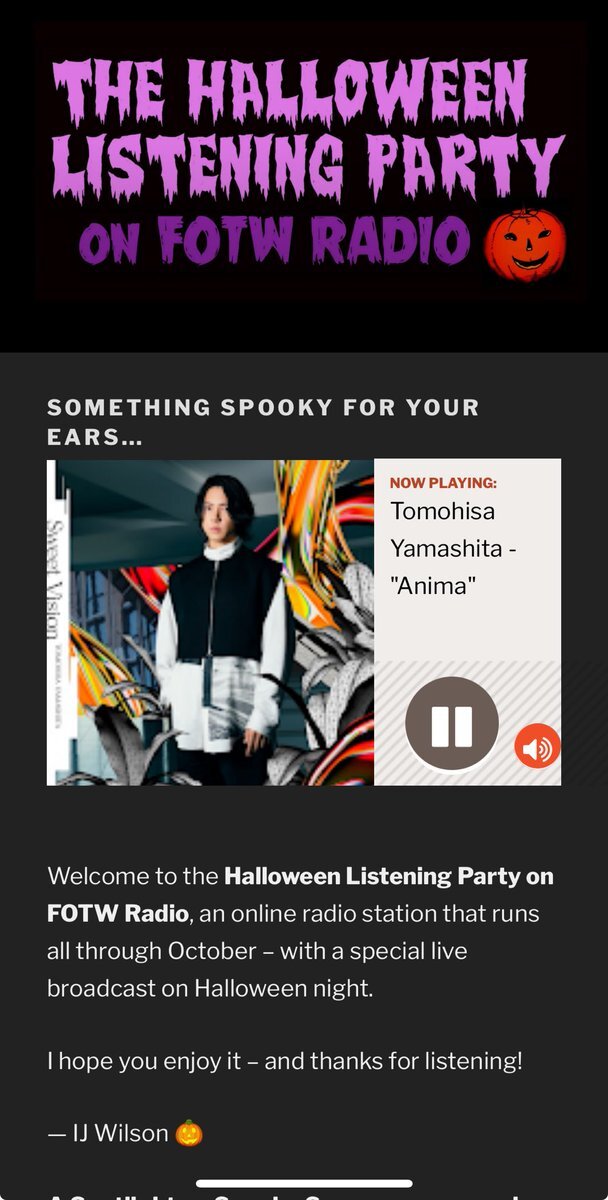Tap the iOS home indicator bar
This screenshot has width=608, height=1200.
pyautogui.click(x=304, y=1184)
